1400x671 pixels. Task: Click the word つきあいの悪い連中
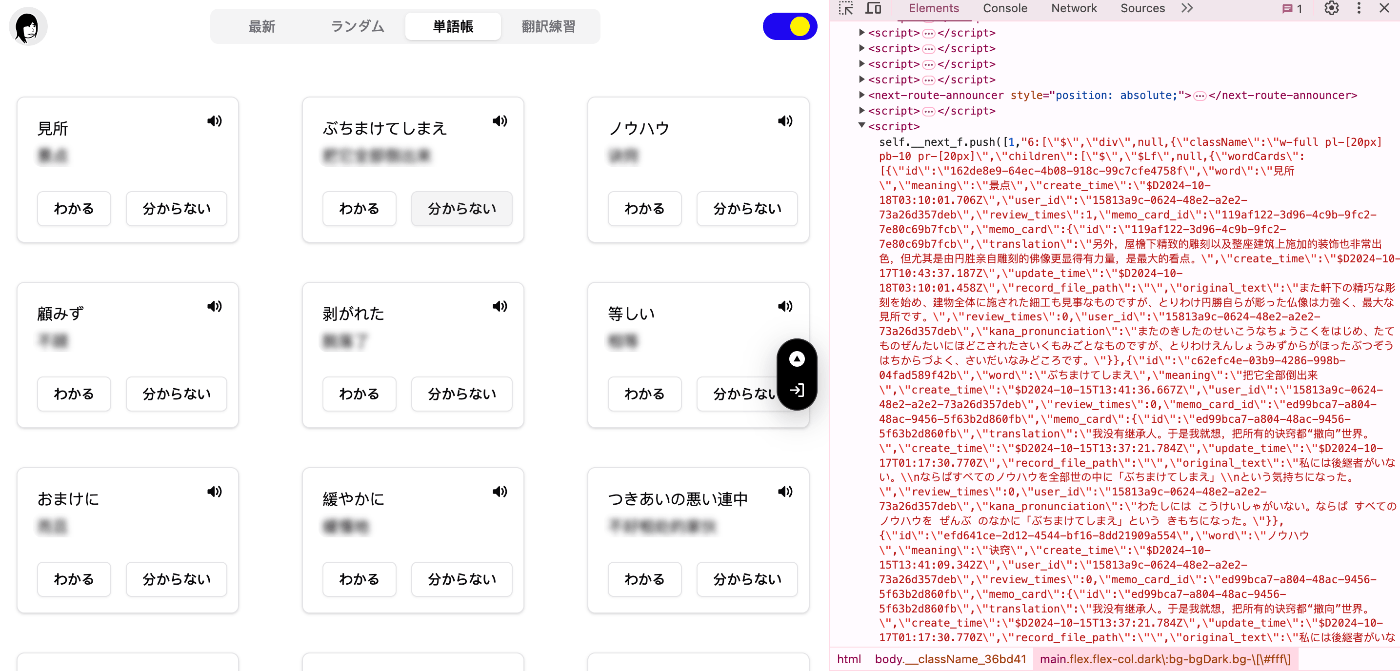click(x=678, y=499)
